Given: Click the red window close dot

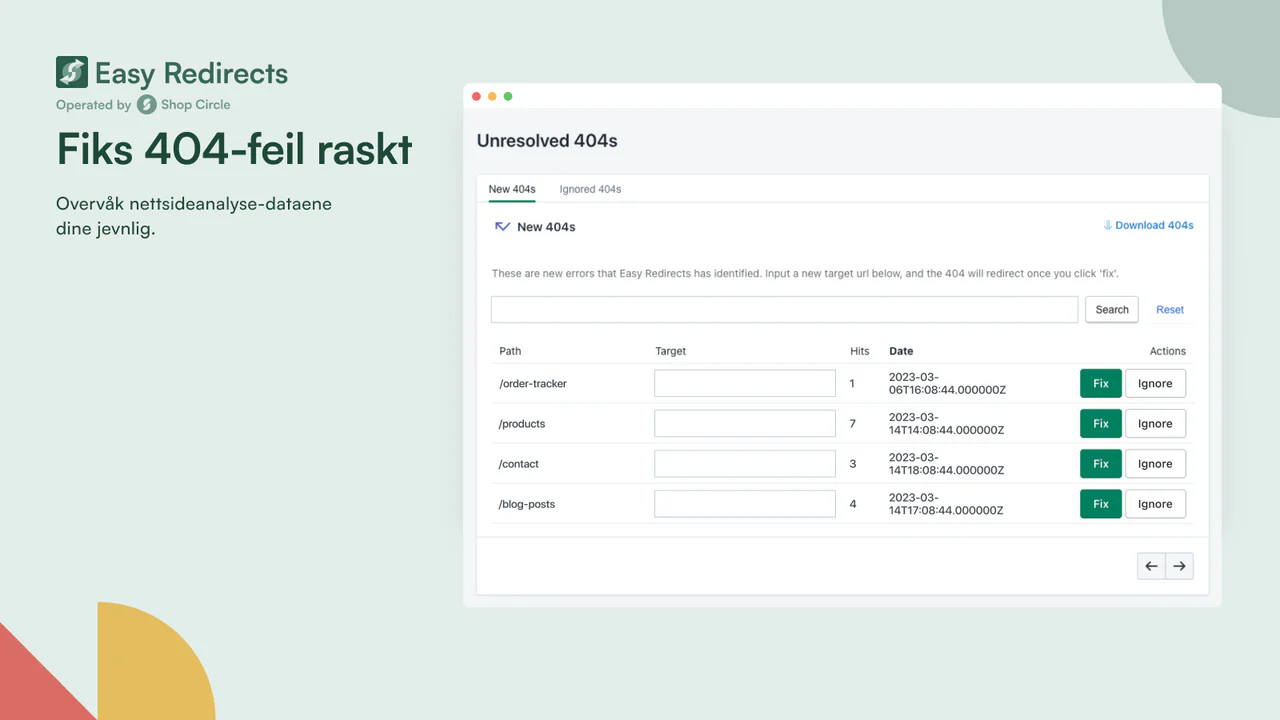Looking at the screenshot, I should click(476, 96).
